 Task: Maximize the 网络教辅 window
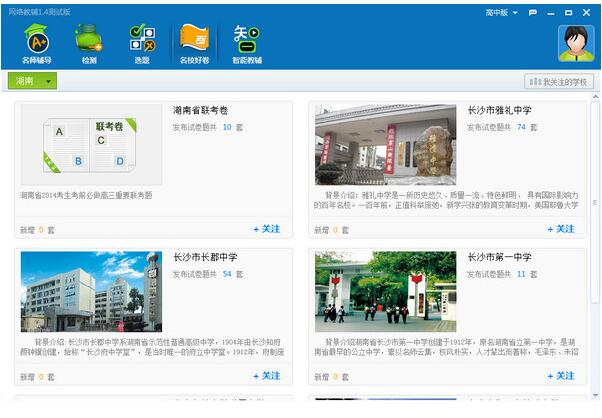click(x=569, y=13)
